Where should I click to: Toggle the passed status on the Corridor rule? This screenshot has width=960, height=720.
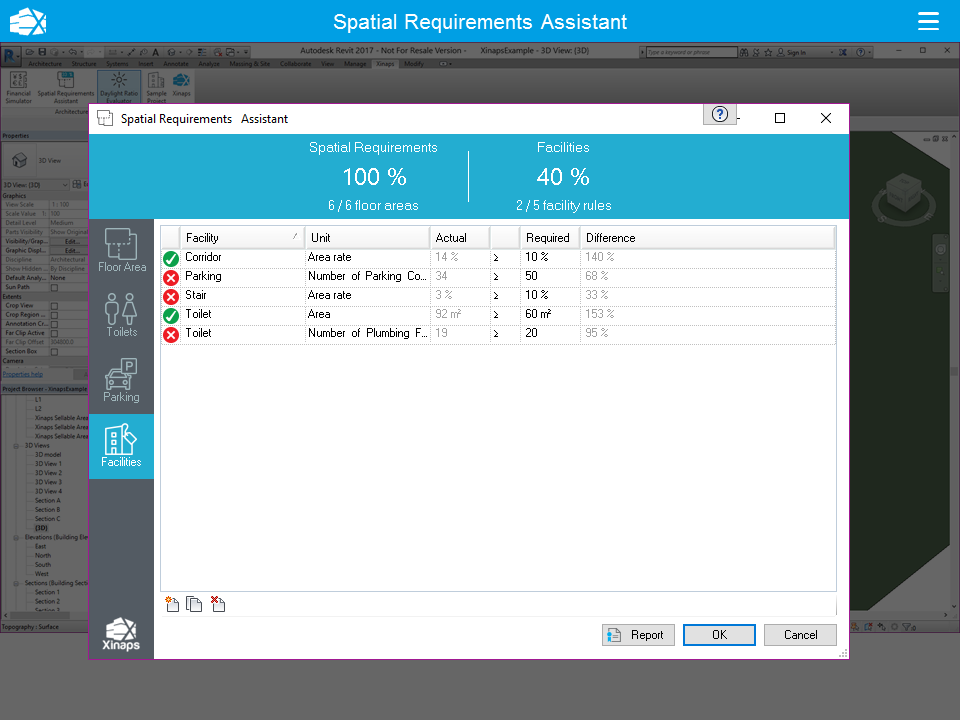[170, 257]
